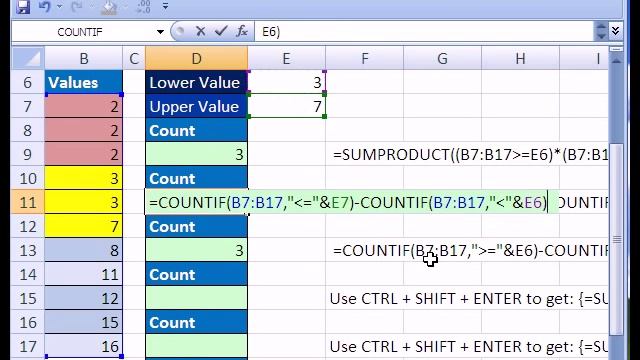Click the SUMPRODUCT formula text in row 9
This screenshot has width=640, height=360.
(470, 155)
